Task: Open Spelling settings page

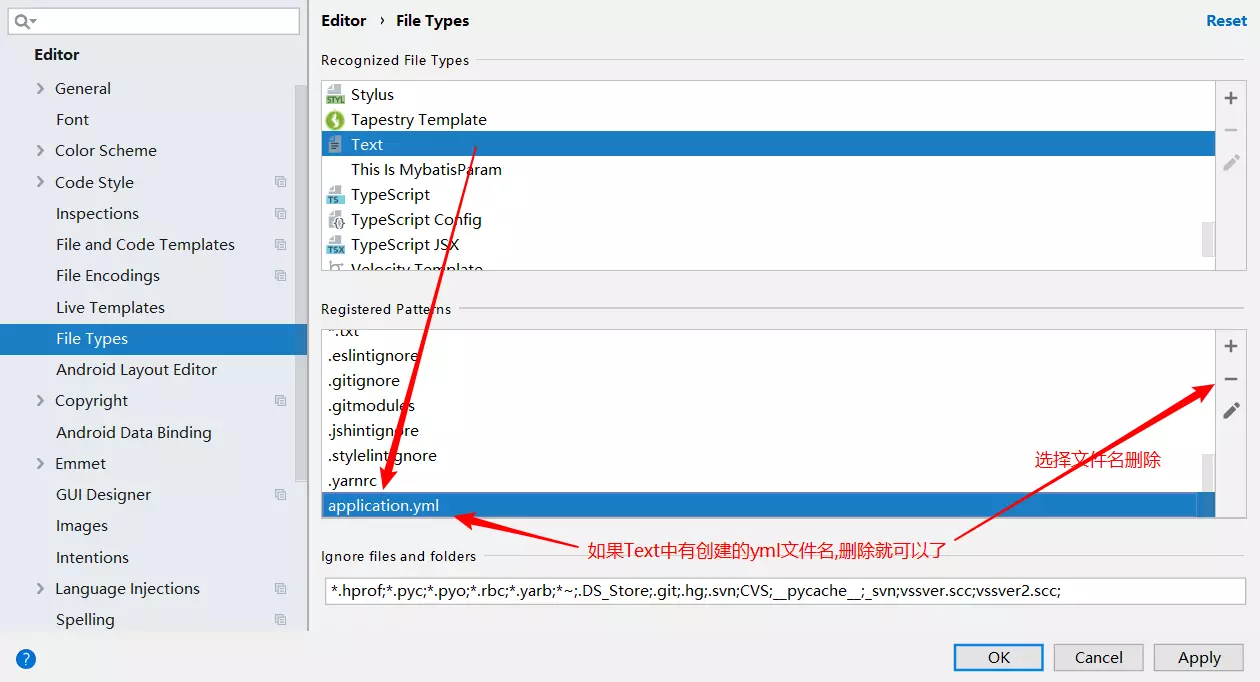Action: point(85,619)
